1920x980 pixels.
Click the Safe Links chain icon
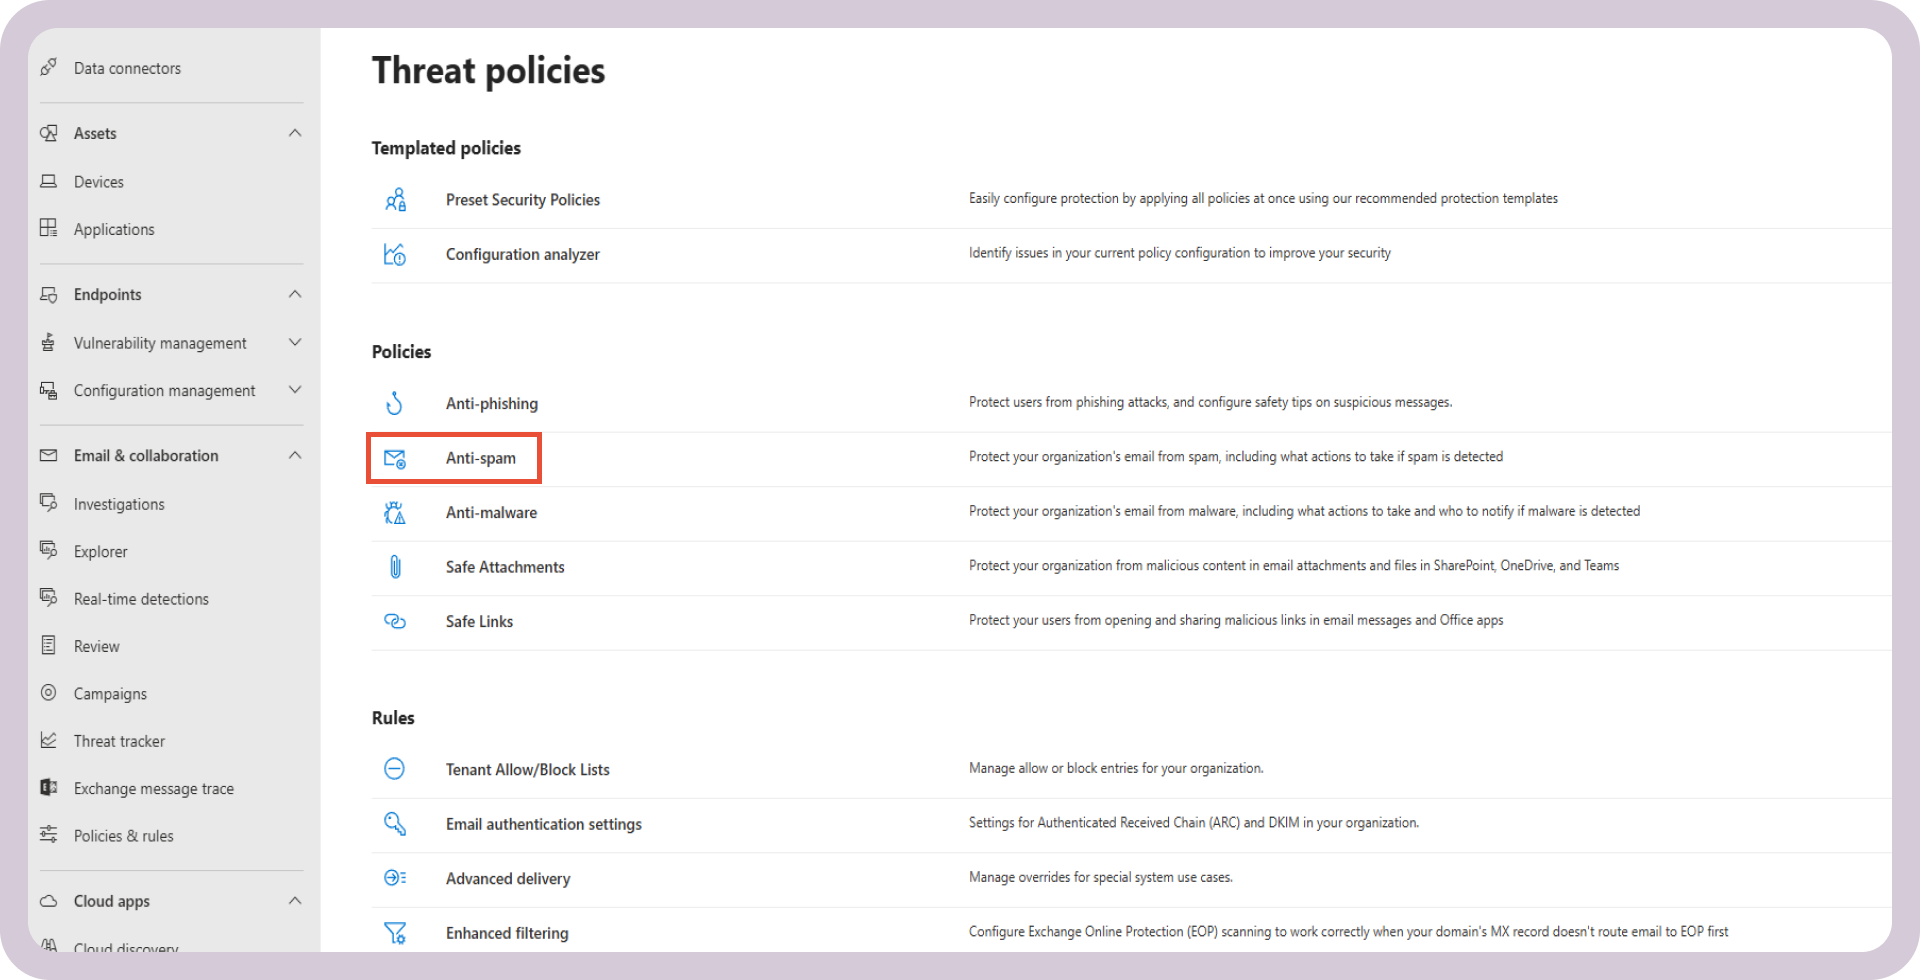[395, 621]
